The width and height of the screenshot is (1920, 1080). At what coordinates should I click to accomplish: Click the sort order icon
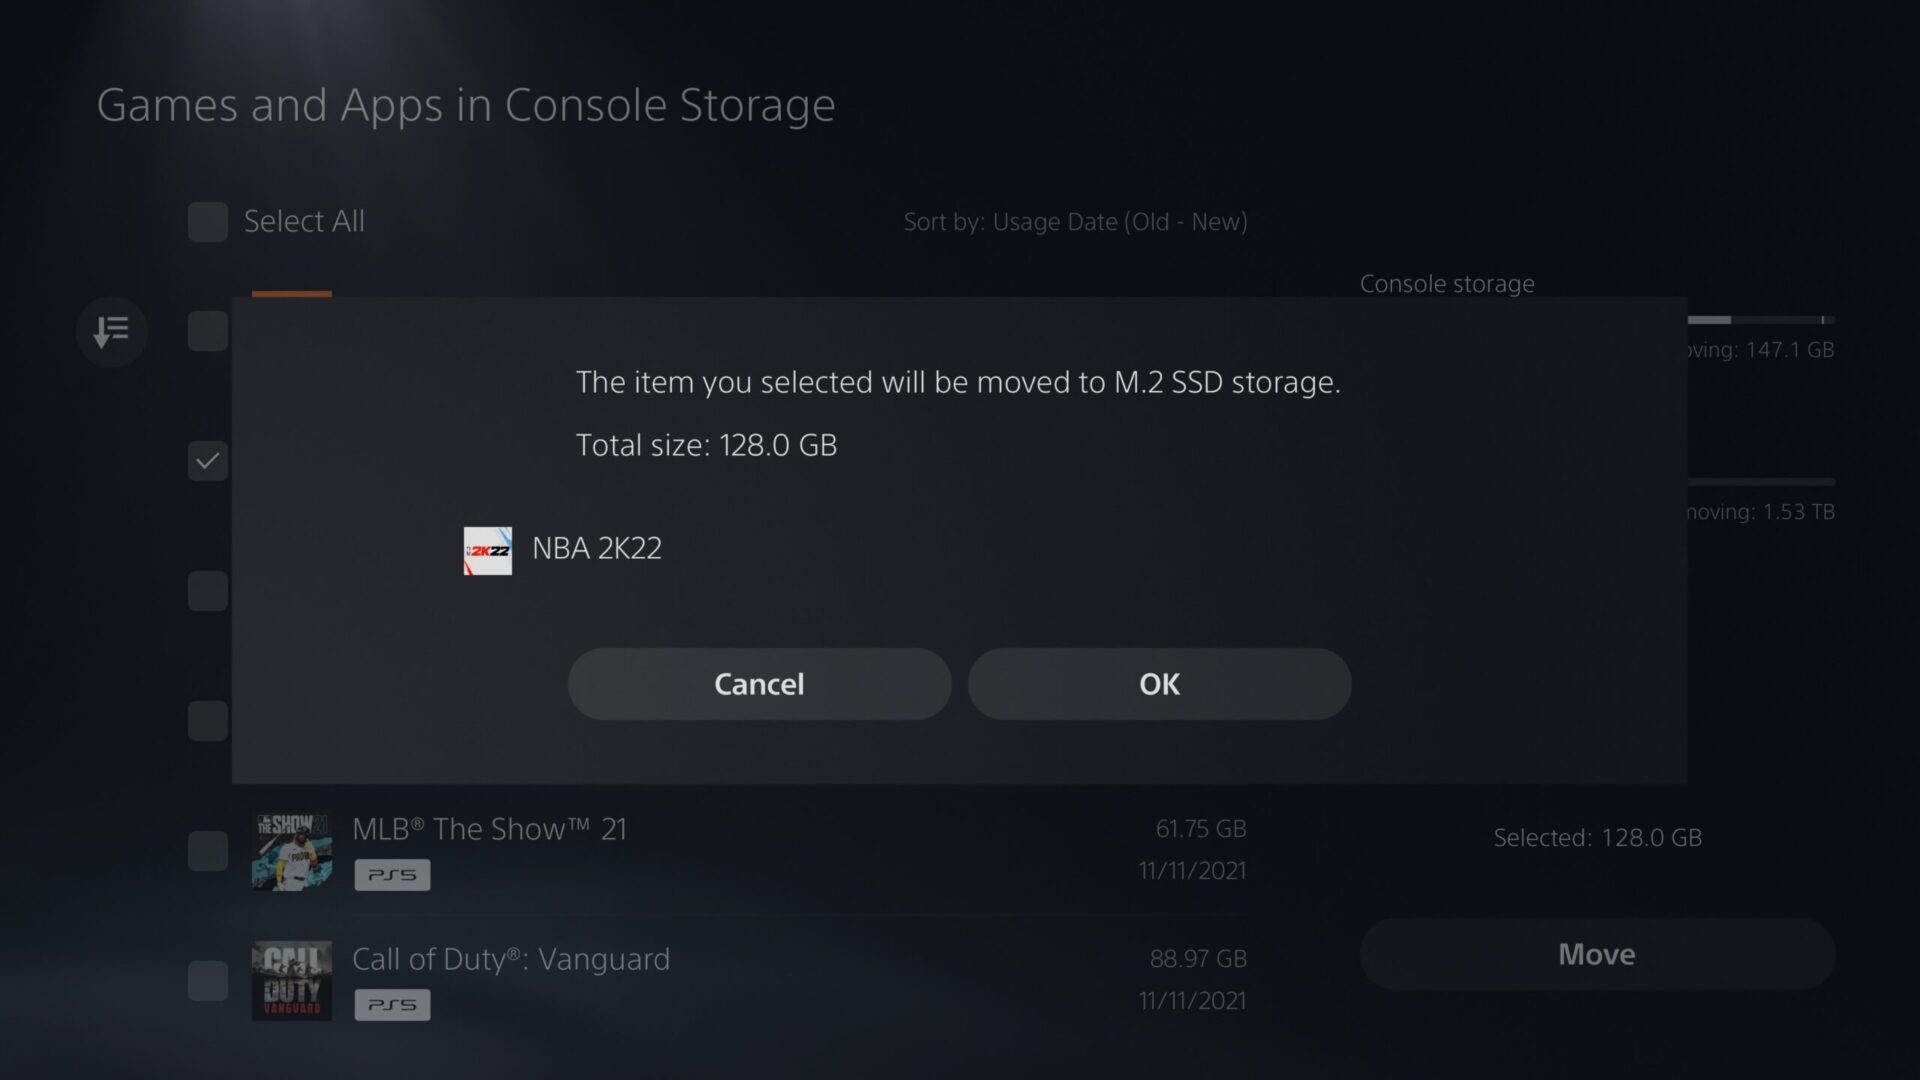pos(111,331)
